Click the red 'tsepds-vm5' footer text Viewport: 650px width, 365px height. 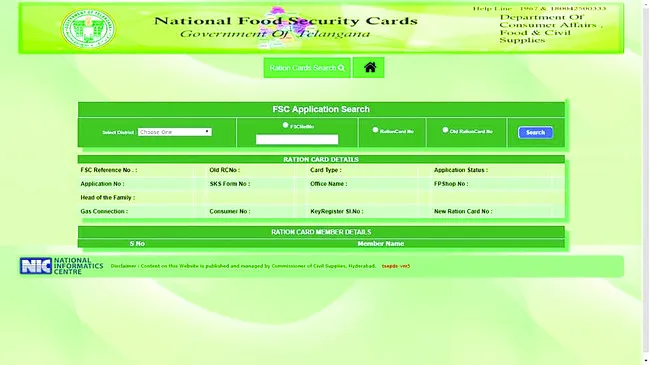[x=396, y=266]
